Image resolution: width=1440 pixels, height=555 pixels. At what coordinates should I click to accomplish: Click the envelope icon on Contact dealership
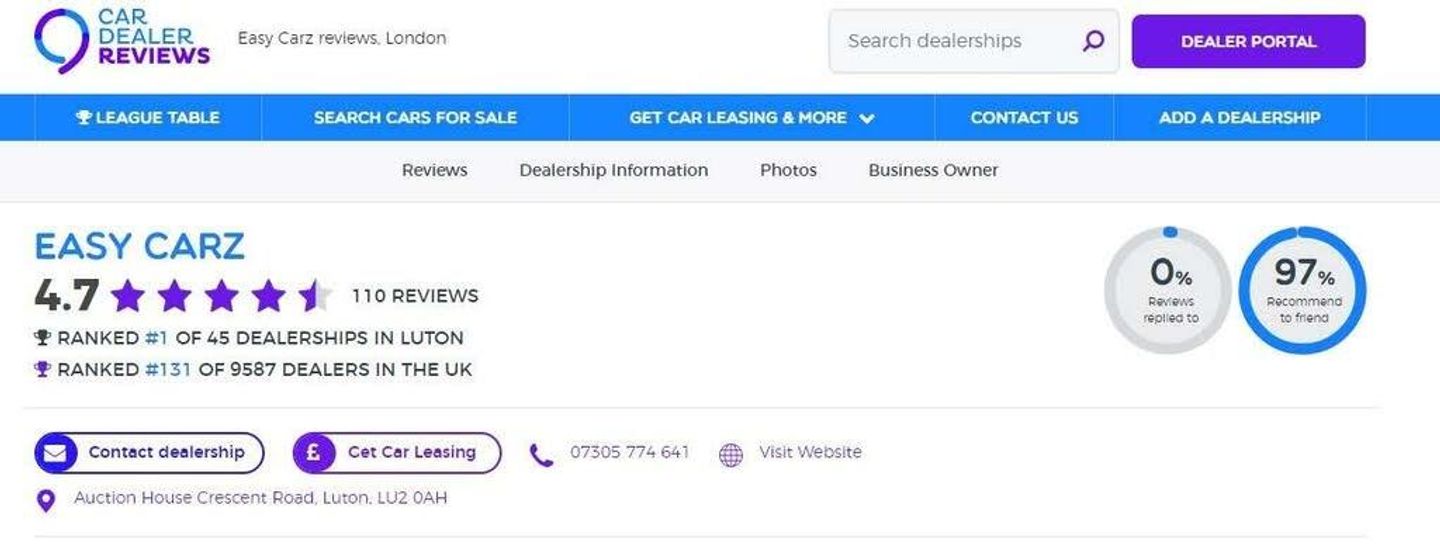(x=58, y=453)
